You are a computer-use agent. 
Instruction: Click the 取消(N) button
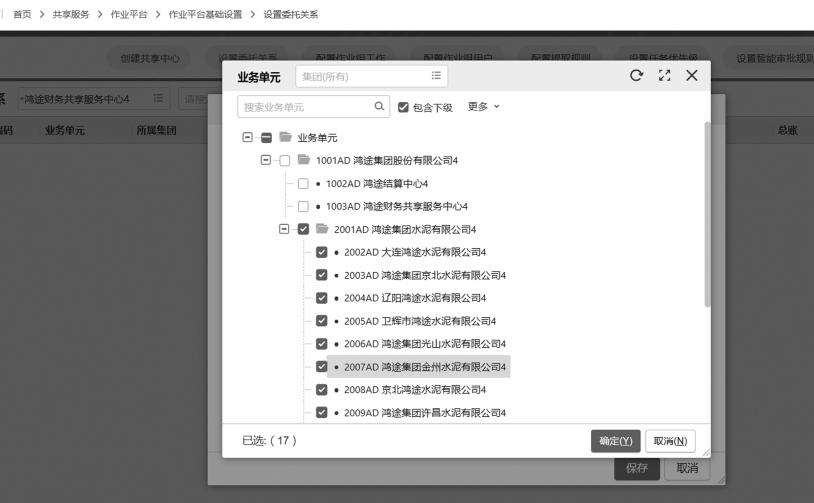click(670, 441)
